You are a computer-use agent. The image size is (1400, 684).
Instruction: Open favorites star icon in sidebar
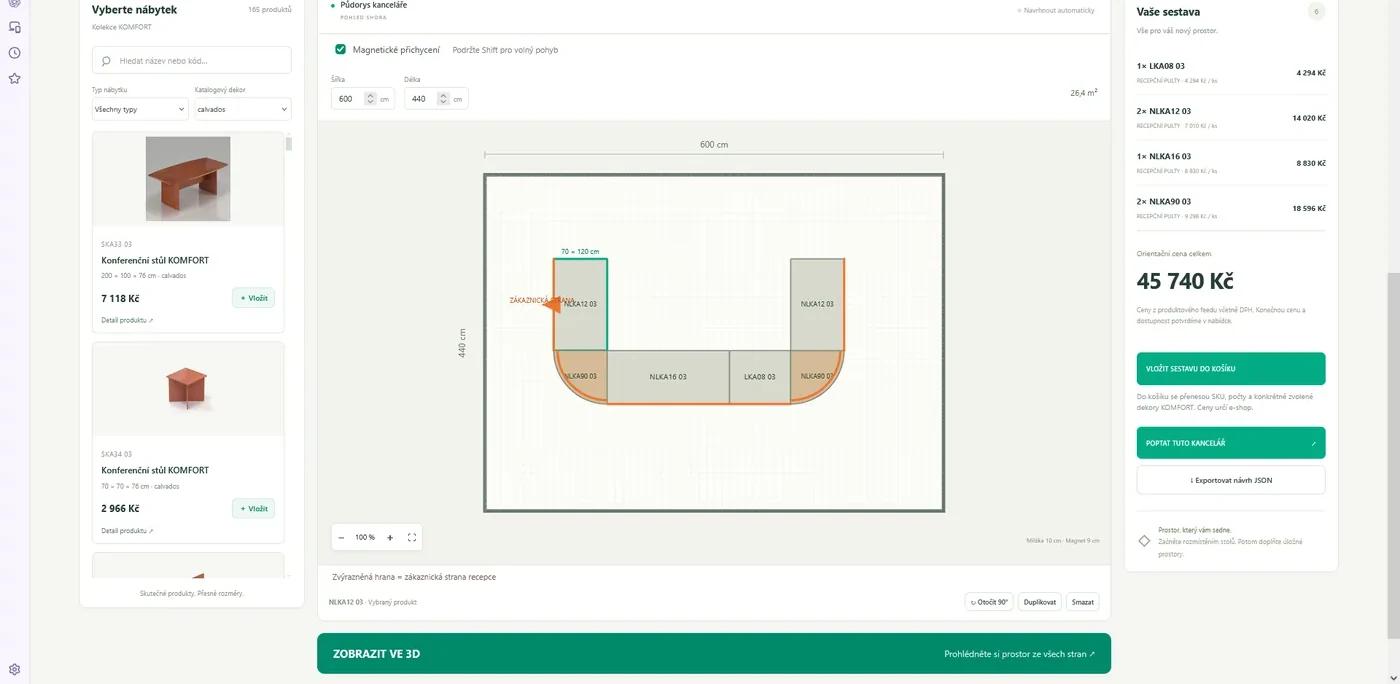14,78
